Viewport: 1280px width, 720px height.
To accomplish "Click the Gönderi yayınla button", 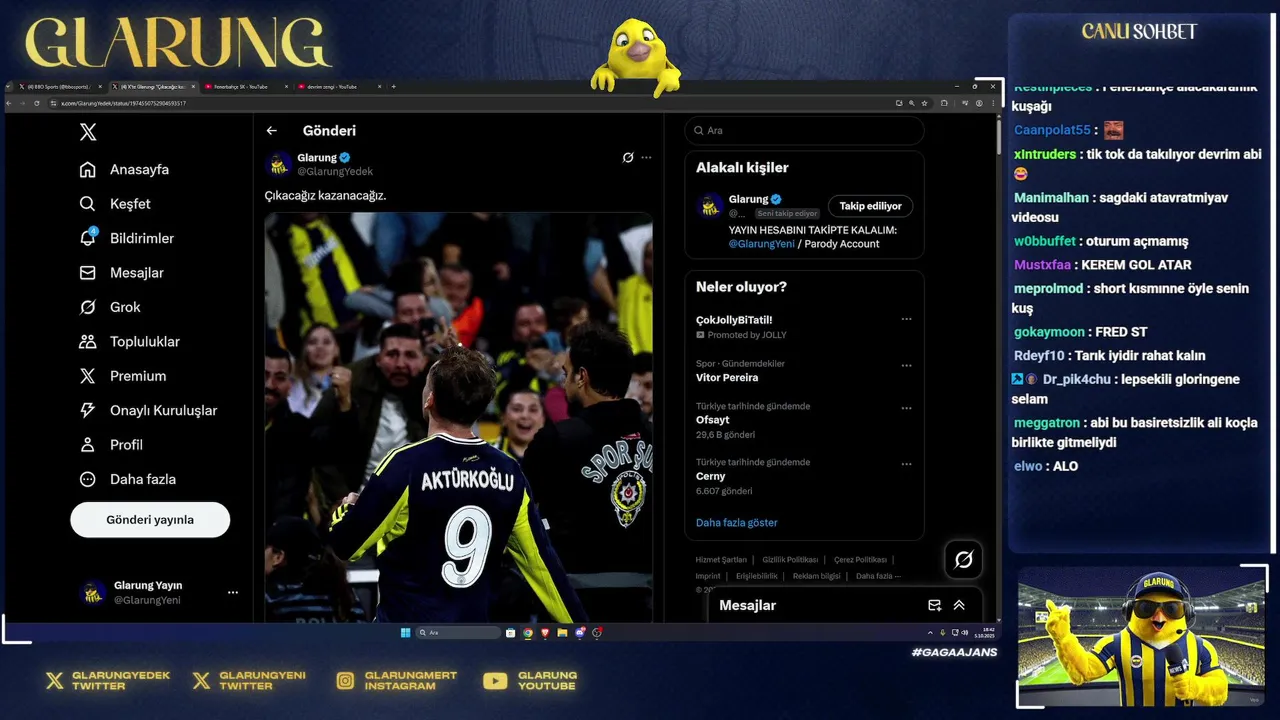I will (x=150, y=520).
